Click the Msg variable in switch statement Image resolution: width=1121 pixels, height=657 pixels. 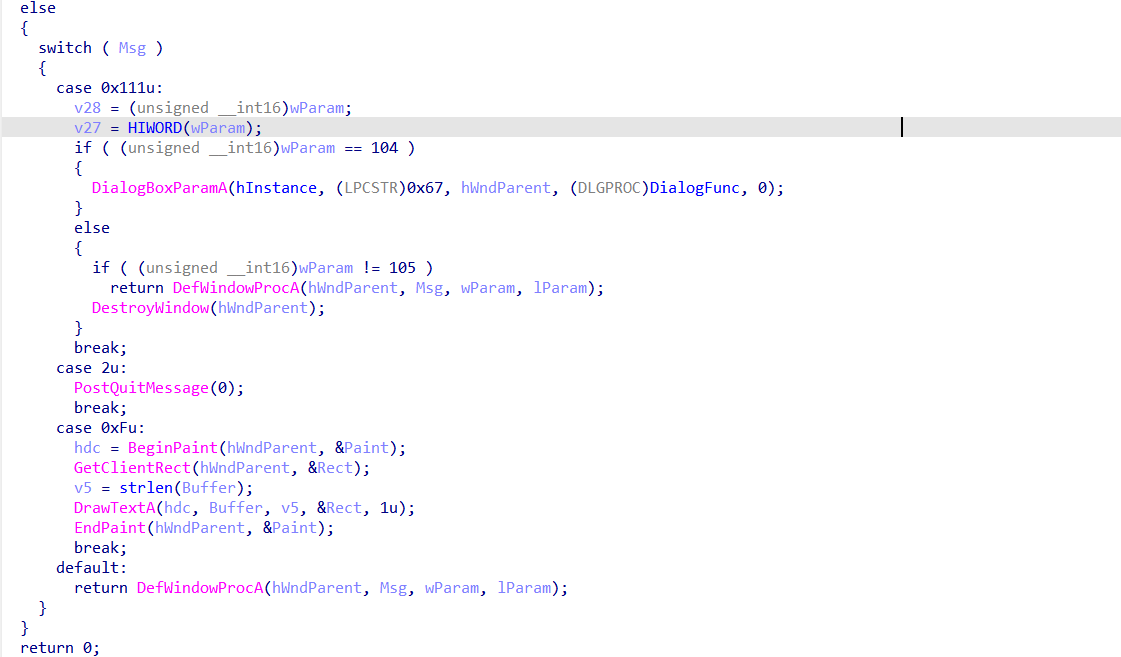coord(132,48)
